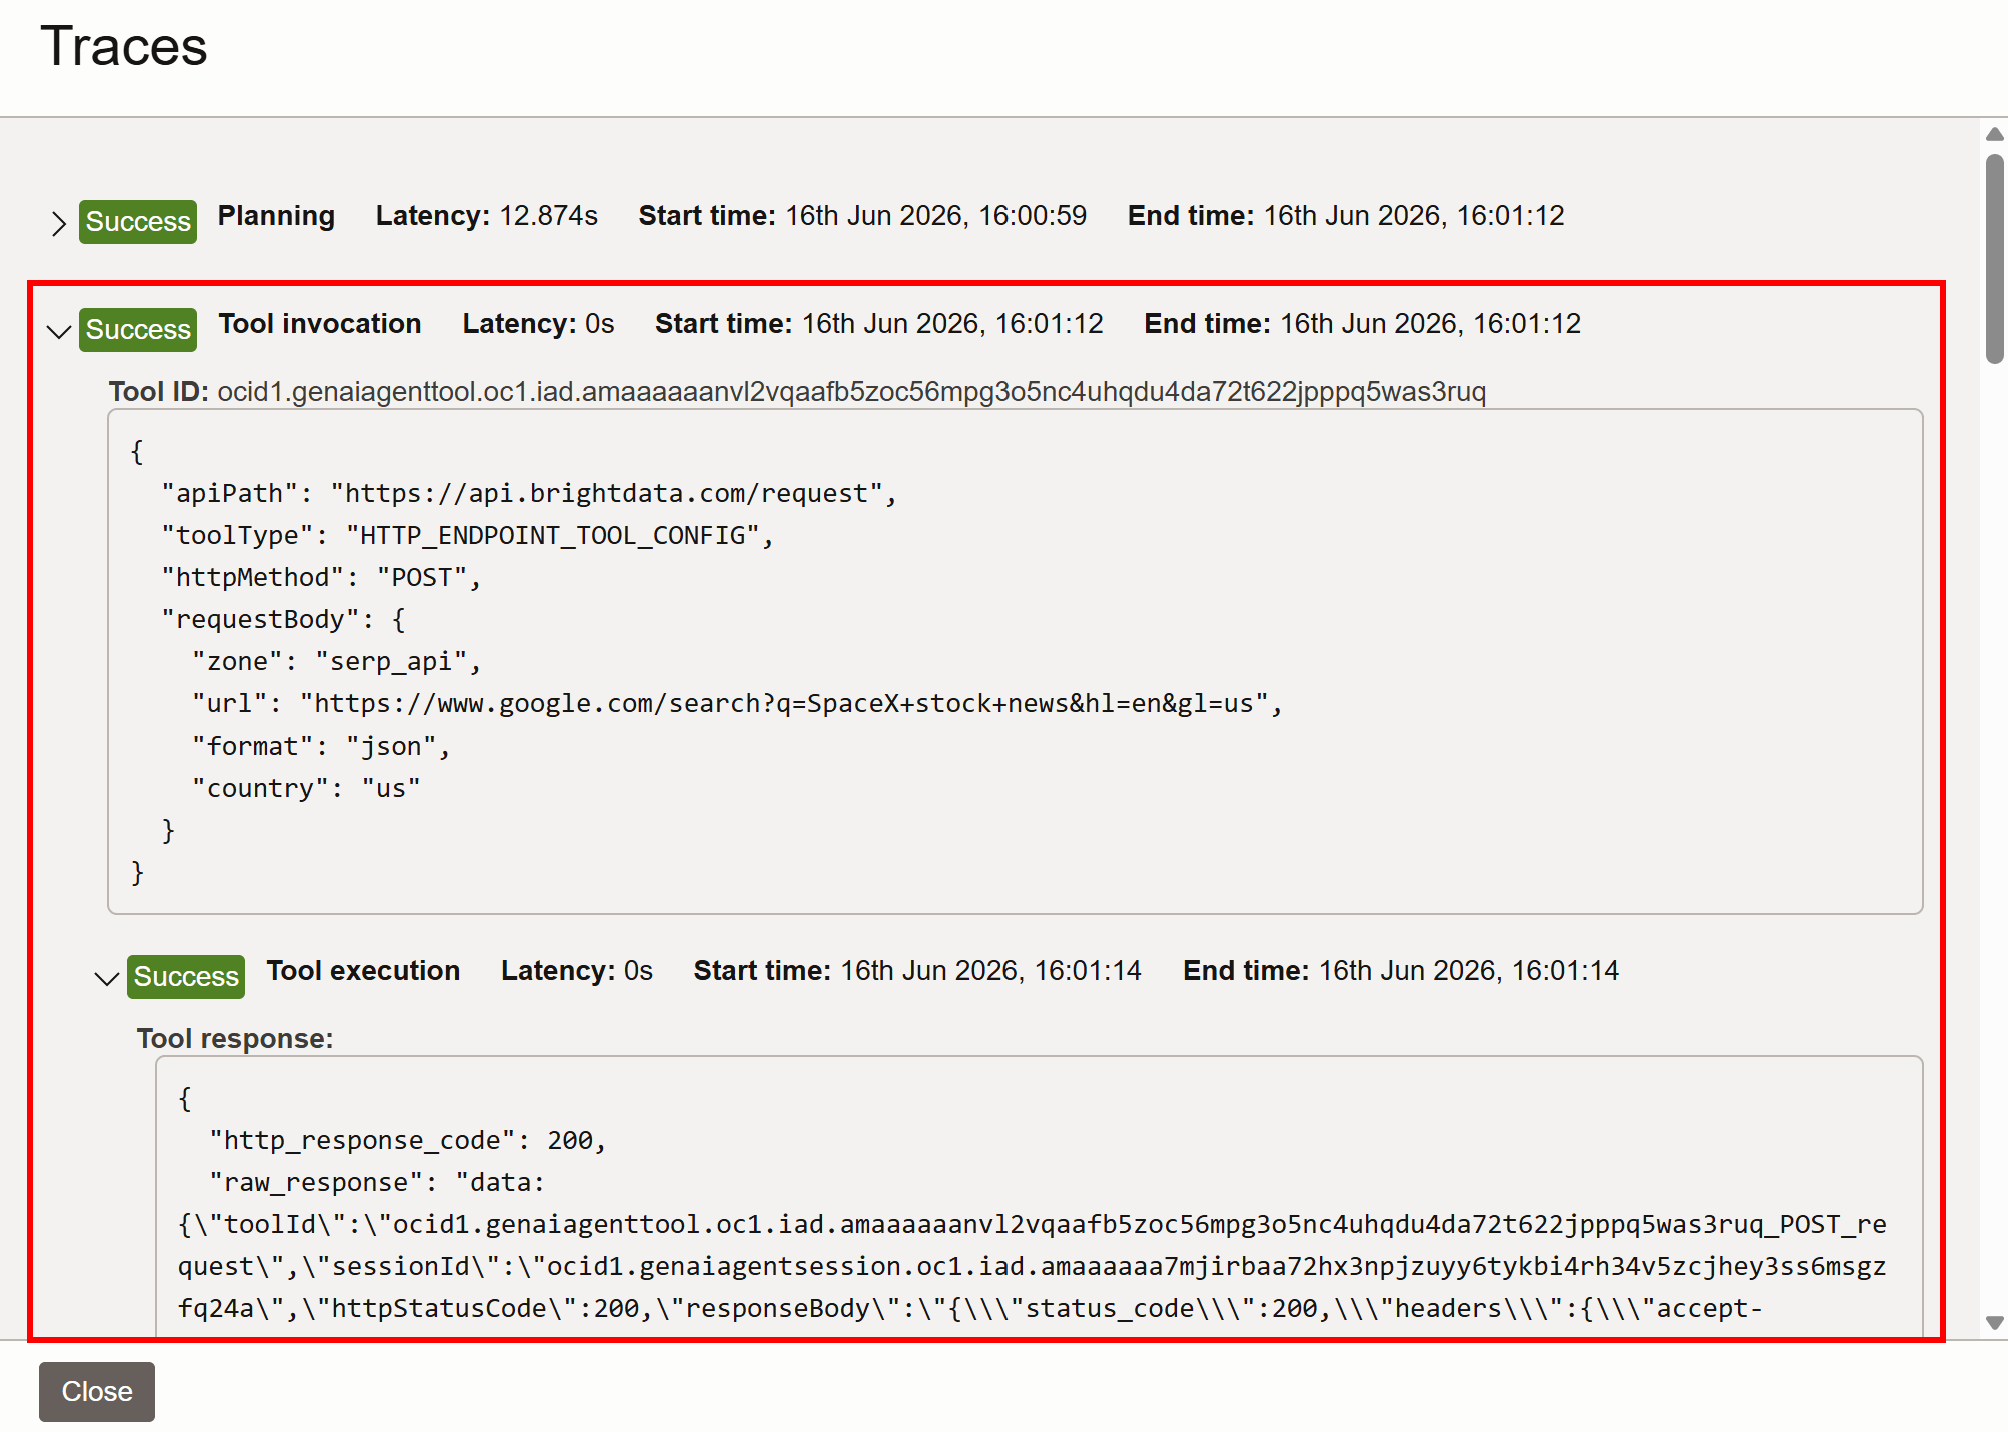2008x1432 pixels.
Task: Expand the Planning trace row
Action: (59, 223)
